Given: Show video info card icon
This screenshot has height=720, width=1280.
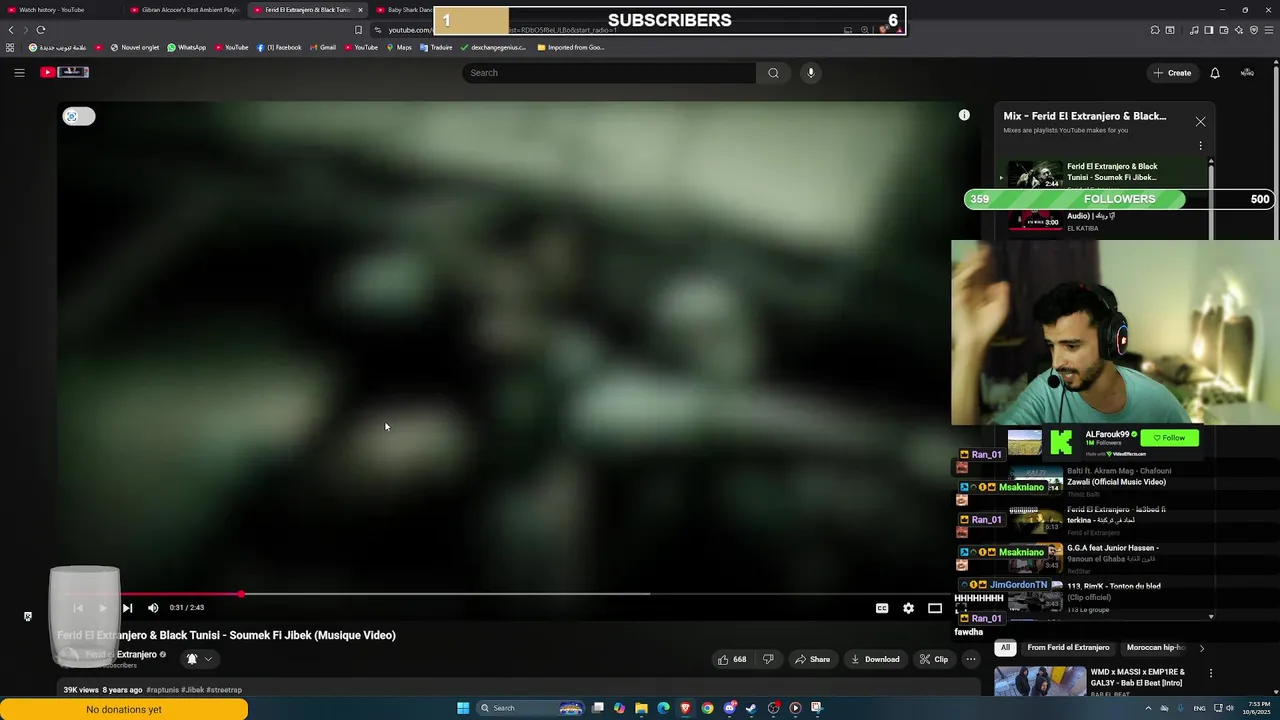Looking at the screenshot, I should [964, 116].
